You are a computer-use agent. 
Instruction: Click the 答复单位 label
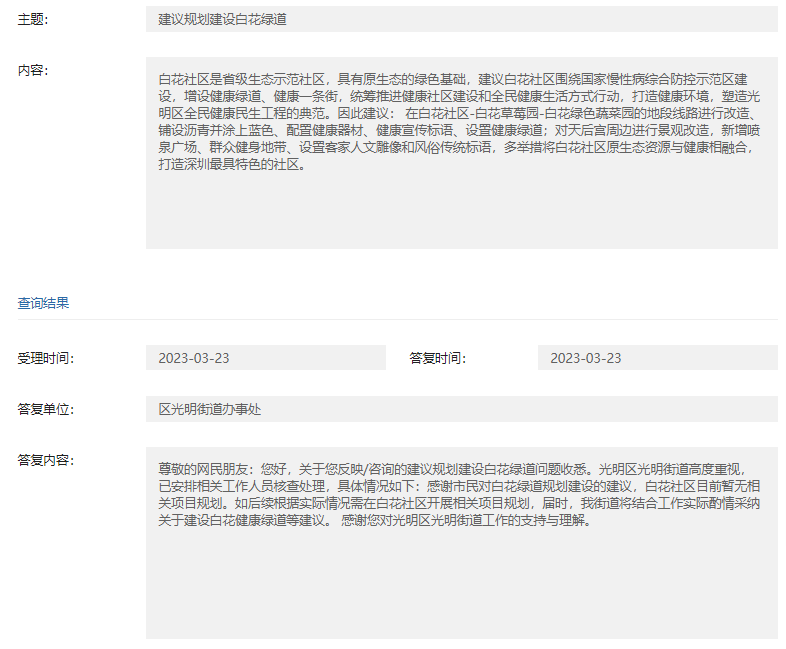[x=45, y=409]
